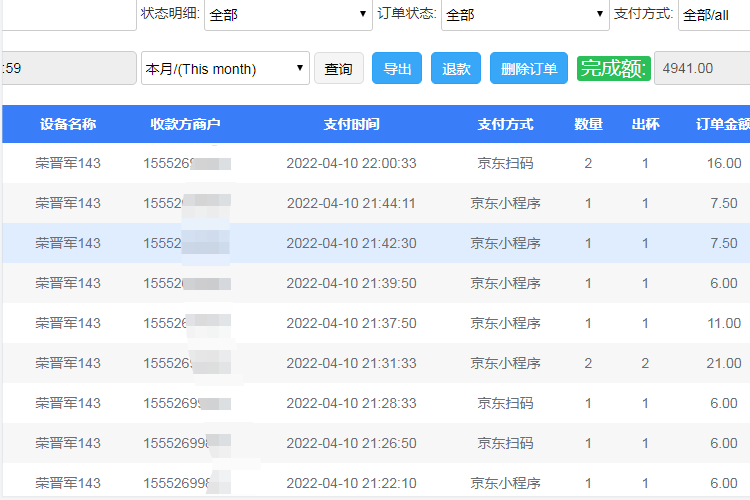Image resolution: width=750 pixels, height=500 pixels.
Task: Click the green 完成额 label
Action: pos(614,69)
